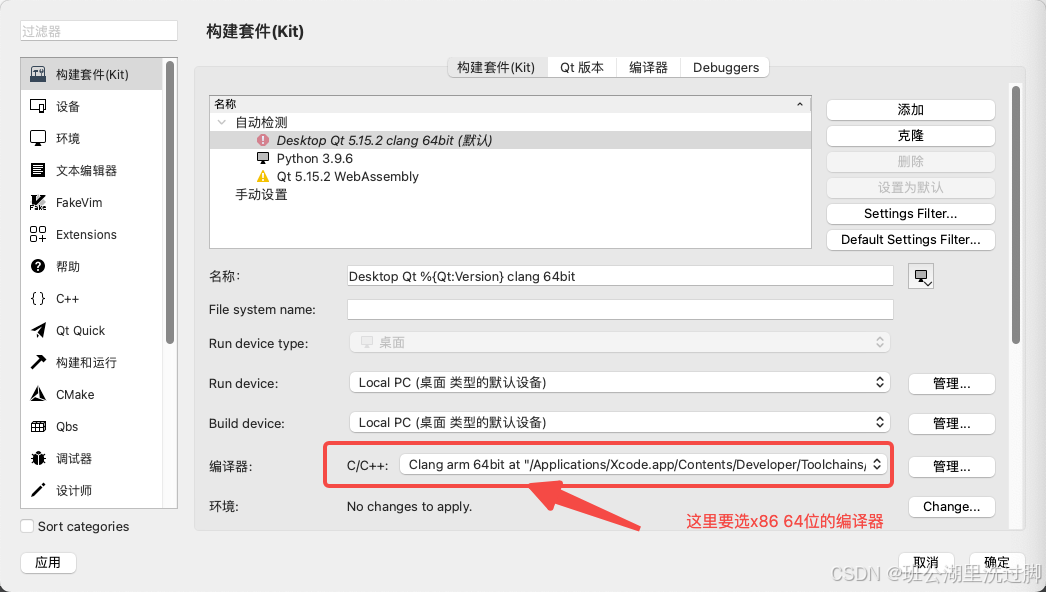Select the Kit category icon in sidebar

[x=38, y=74]
